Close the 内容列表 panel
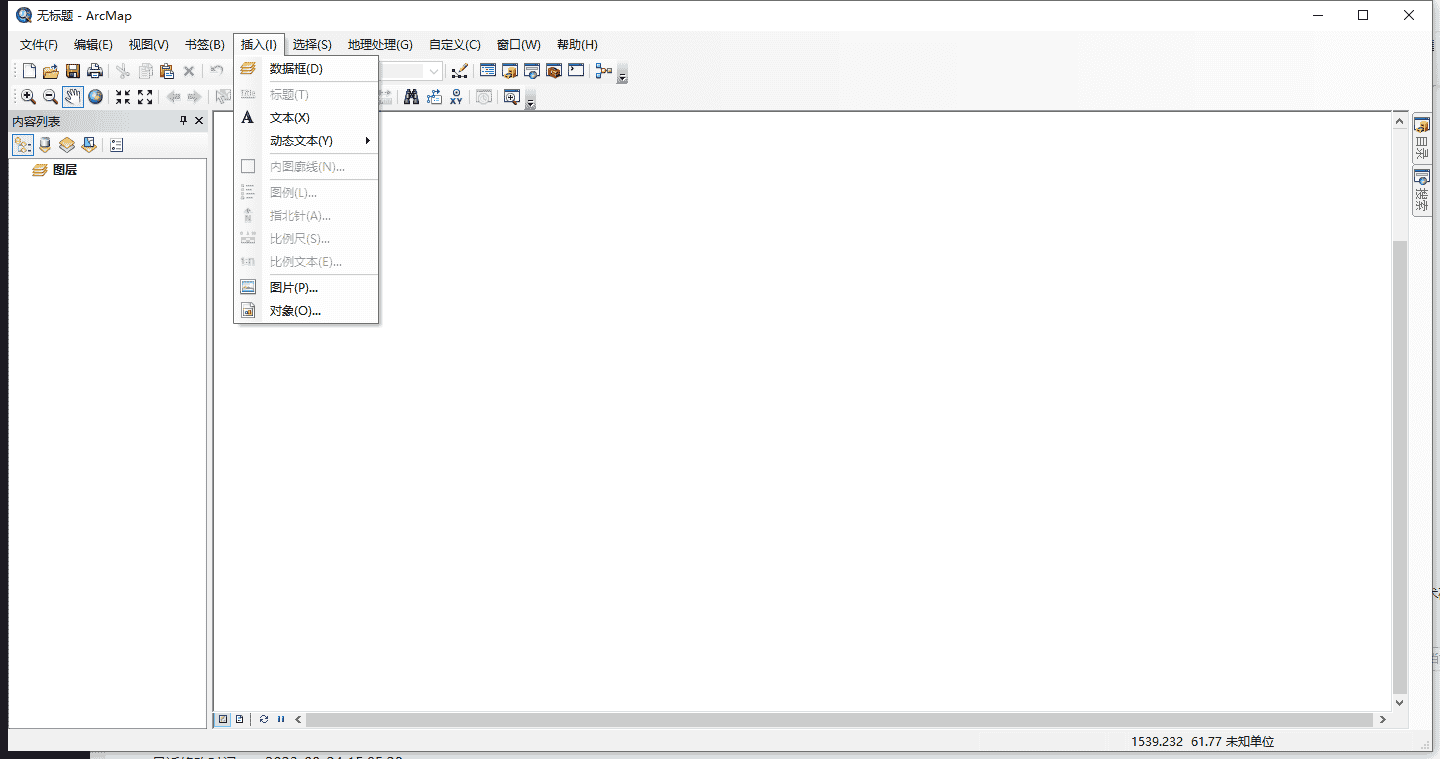This screenshot has height=759, width=1440. (x=199, y=121)
